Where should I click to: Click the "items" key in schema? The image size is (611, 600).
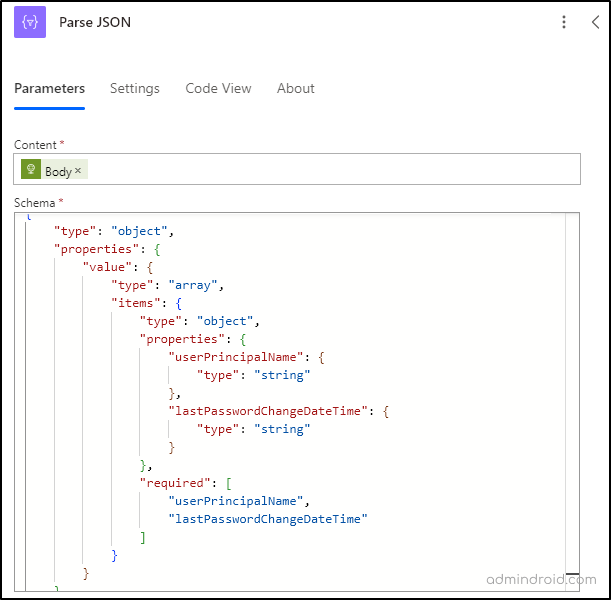(136, 303)
